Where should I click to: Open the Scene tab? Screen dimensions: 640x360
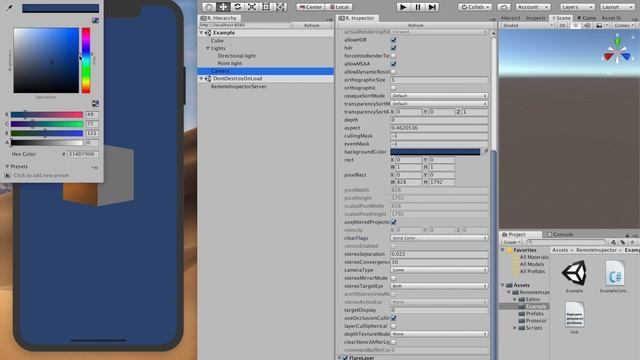point(561,18)
